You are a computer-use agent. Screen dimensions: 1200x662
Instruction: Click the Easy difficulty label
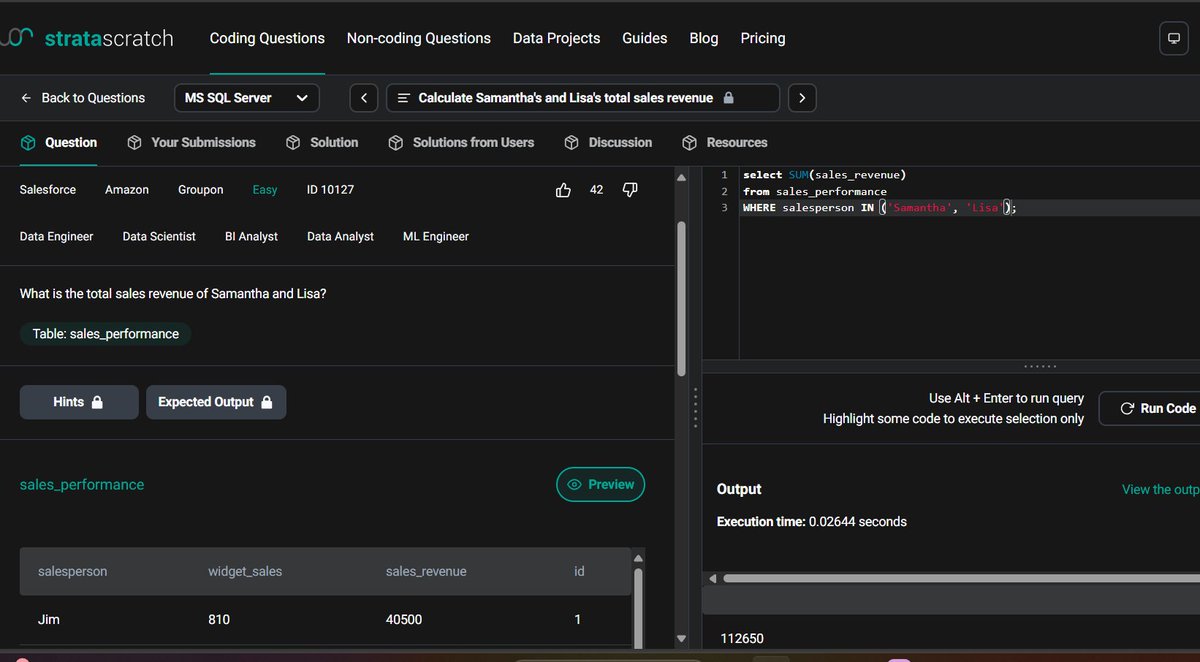pyautogui.click(x=265, y=190)
